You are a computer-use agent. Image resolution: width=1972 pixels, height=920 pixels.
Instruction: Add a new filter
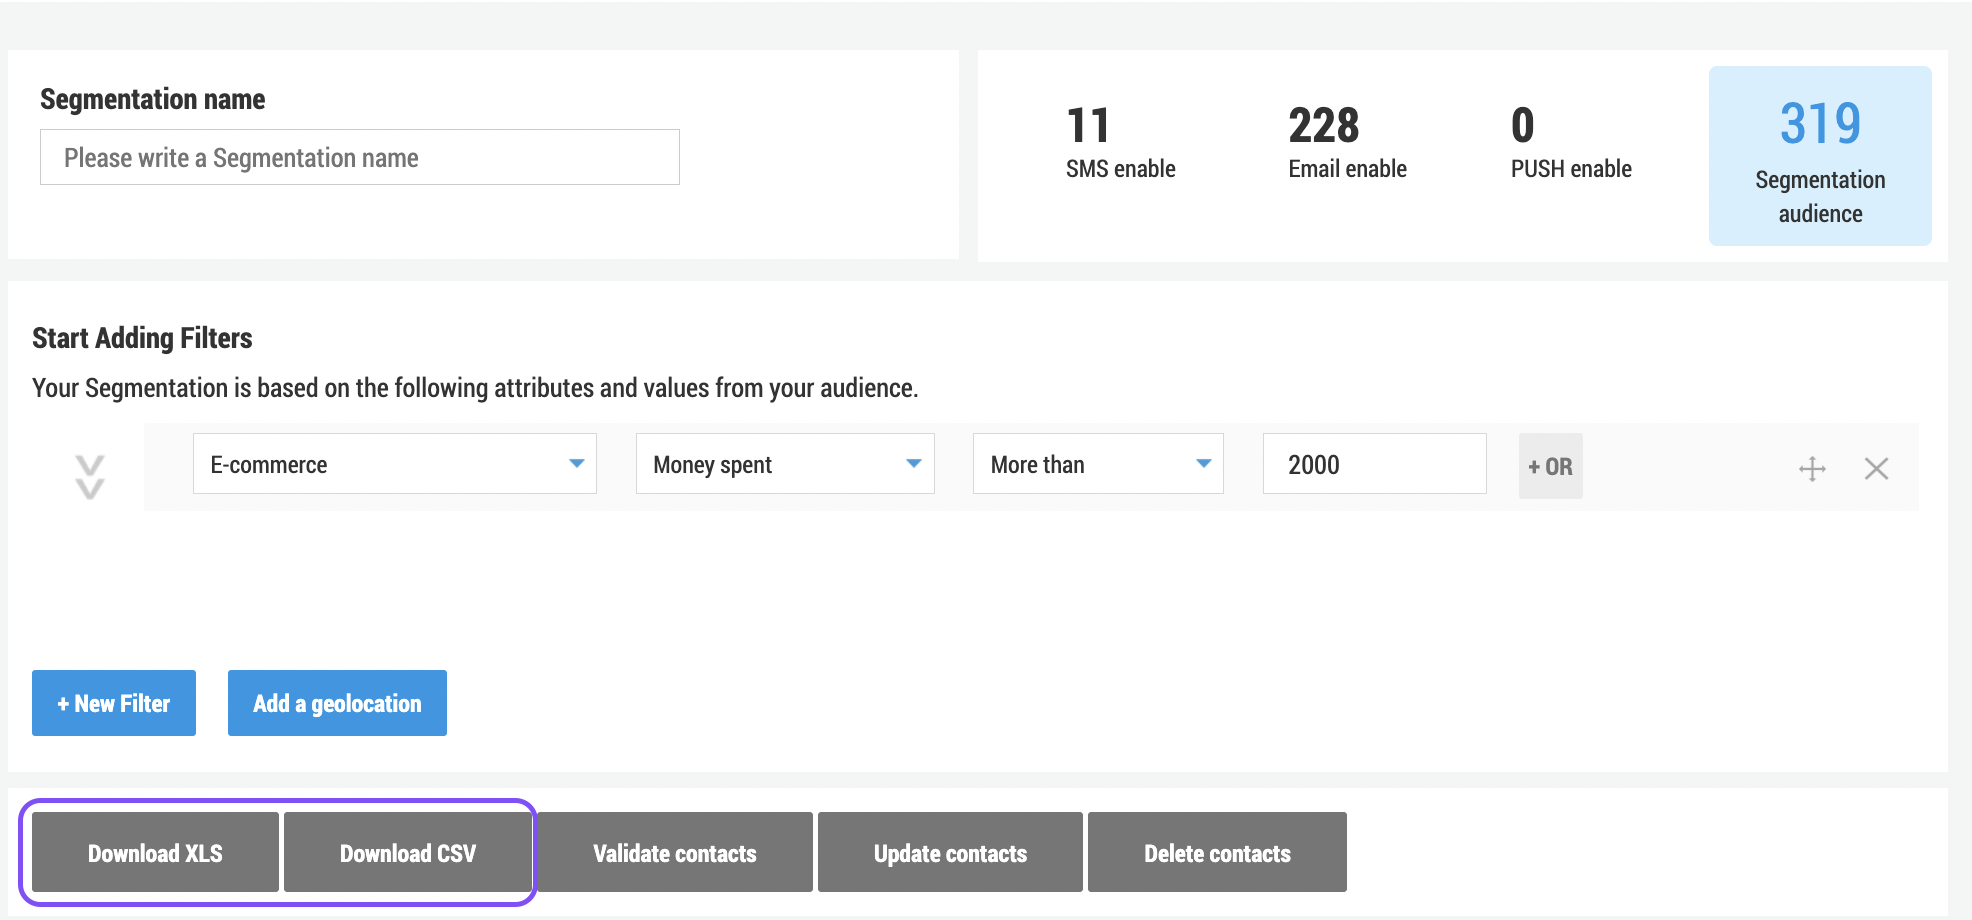click(114, 703)
